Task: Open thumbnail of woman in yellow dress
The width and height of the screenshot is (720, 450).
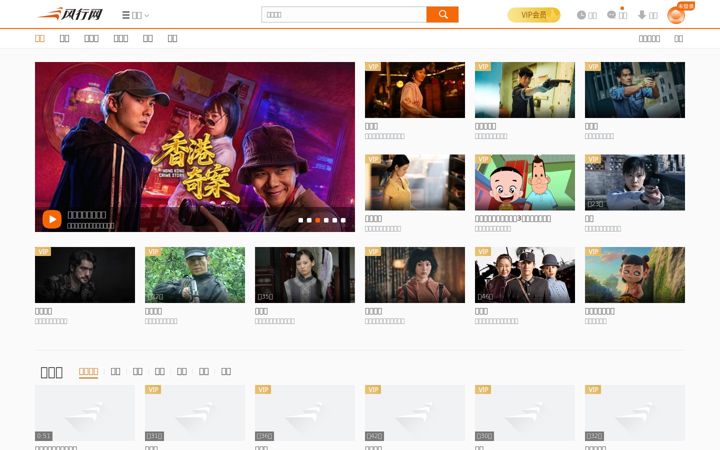Action: point(415,182)
